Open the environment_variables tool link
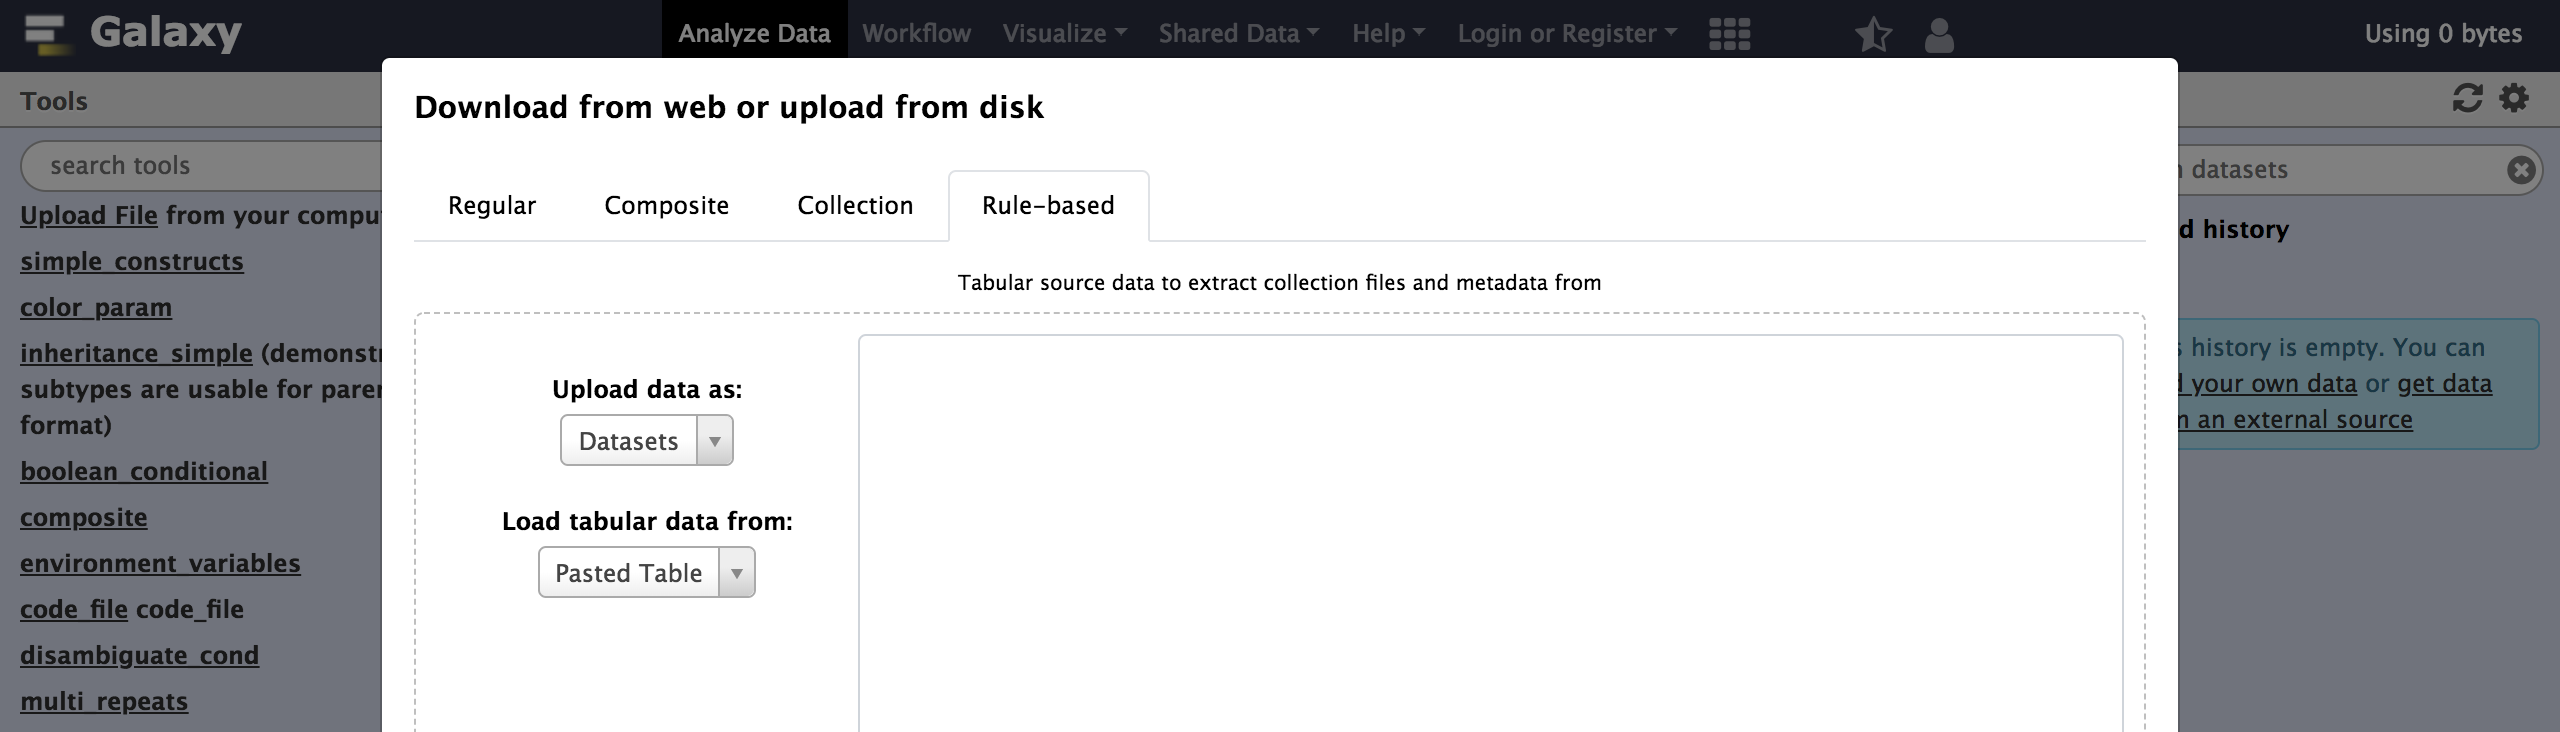The width and height of the screenshot is (2560, 732). click(160, 563)
